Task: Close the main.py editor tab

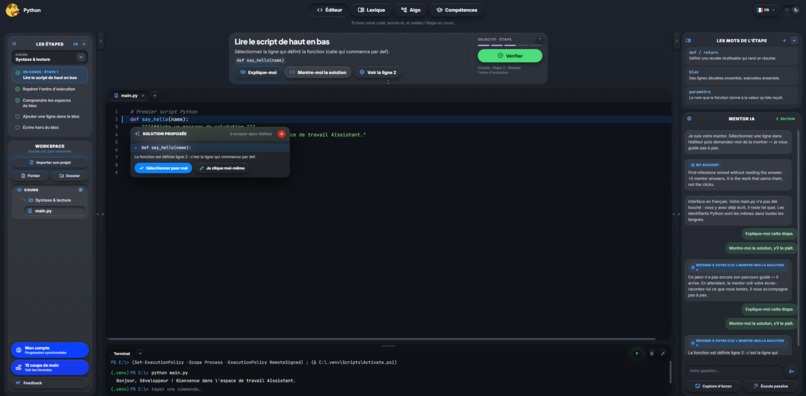Action: (143, 96)
